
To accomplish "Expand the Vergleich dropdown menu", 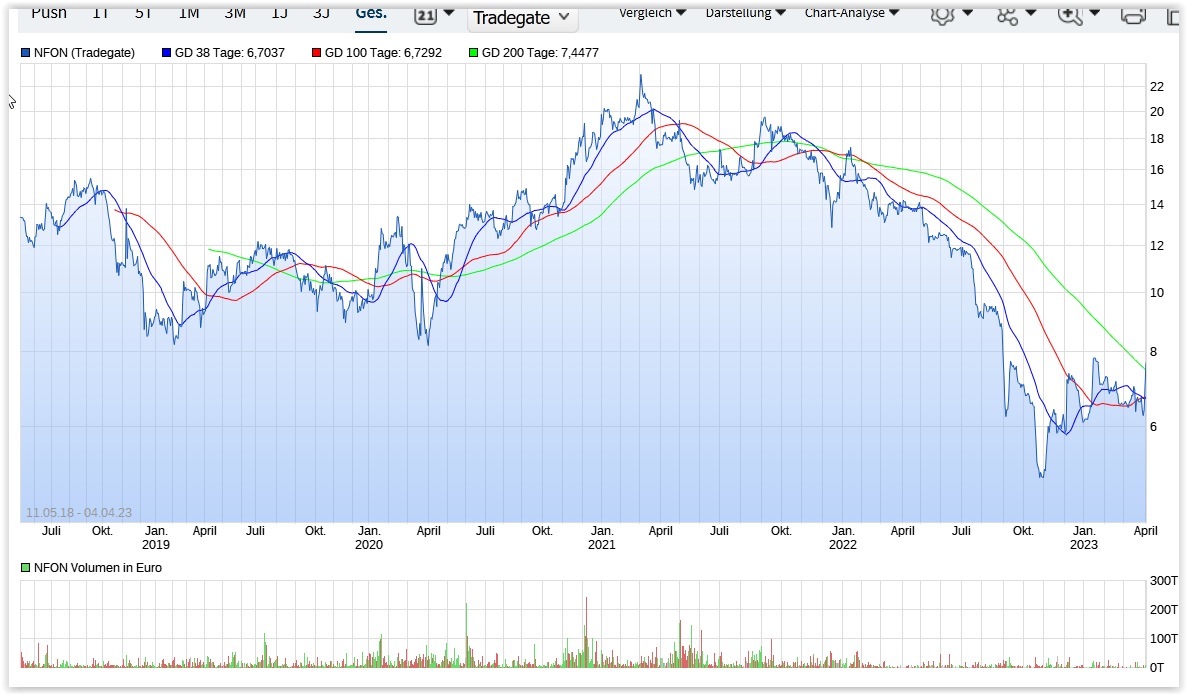I will click(x=652, y=13).
